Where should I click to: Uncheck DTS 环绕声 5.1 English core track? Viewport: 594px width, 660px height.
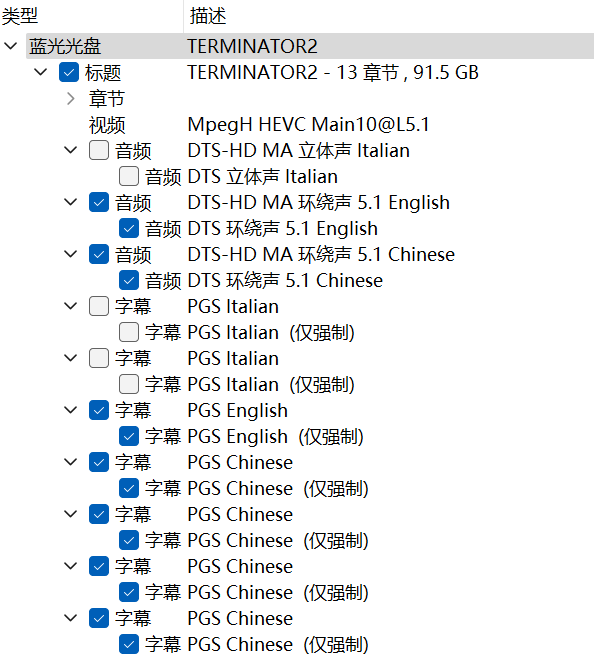tap(129, 228)
